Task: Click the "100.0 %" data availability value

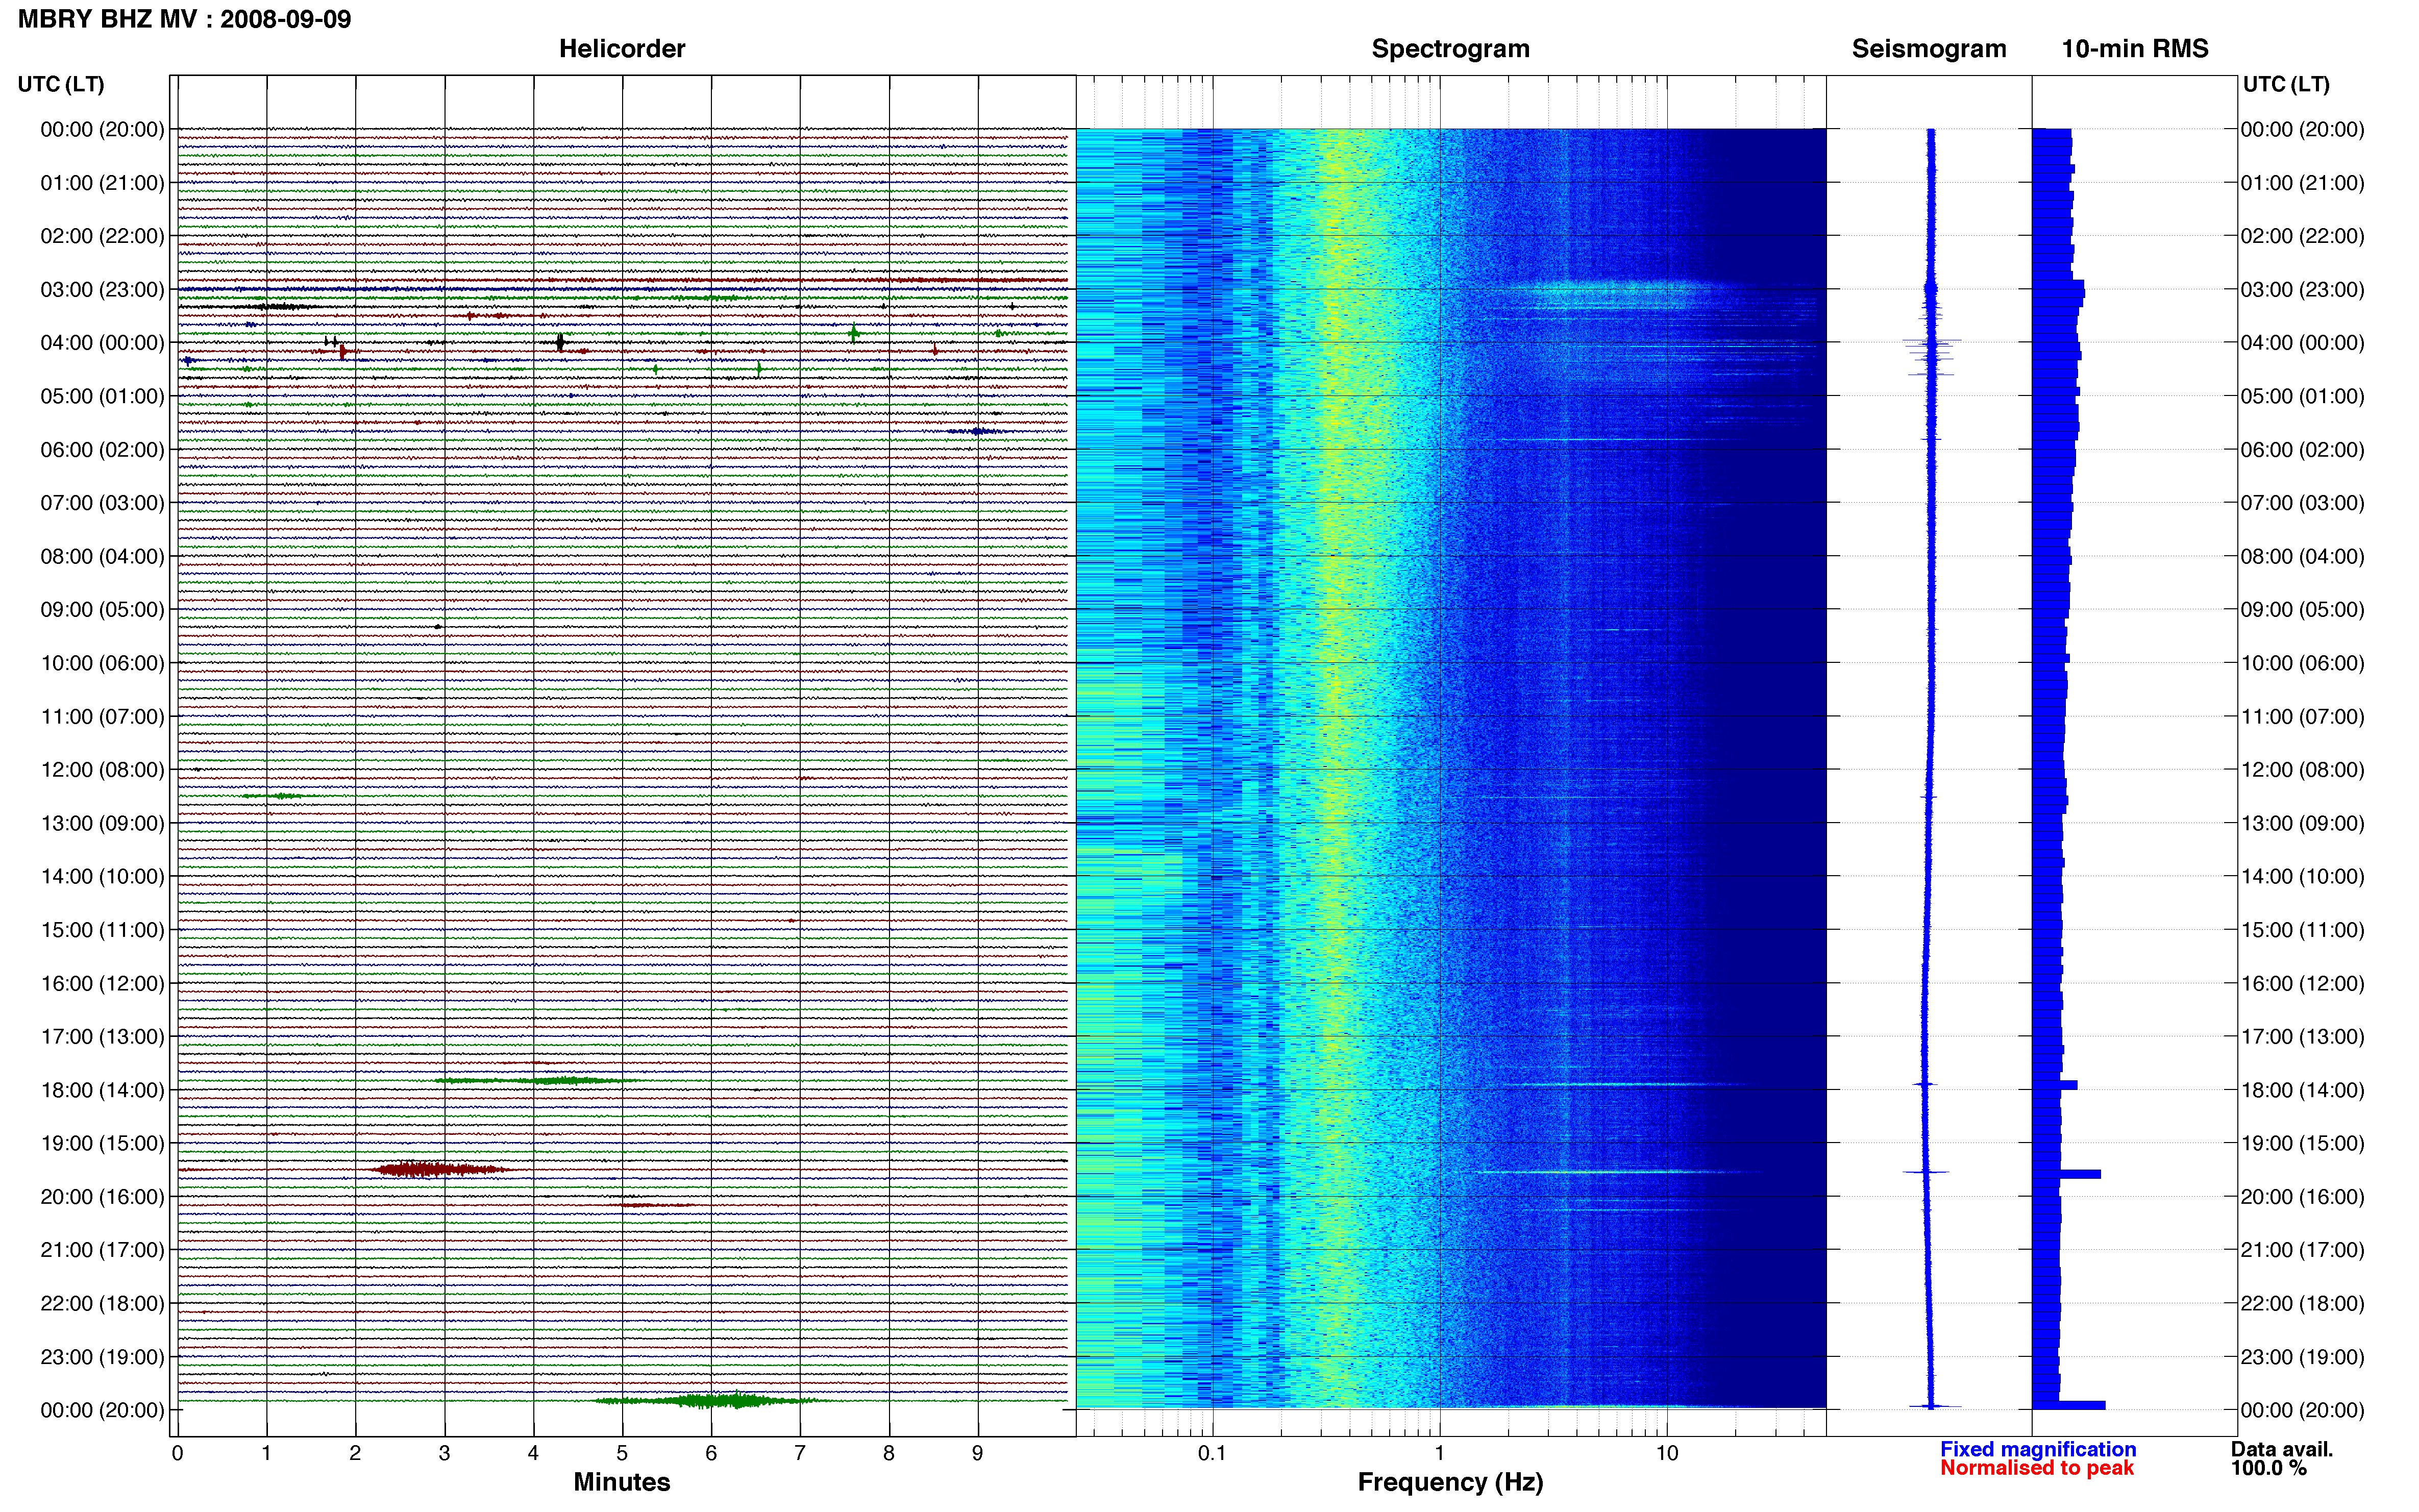Action: click(x=2268, y=1468)
